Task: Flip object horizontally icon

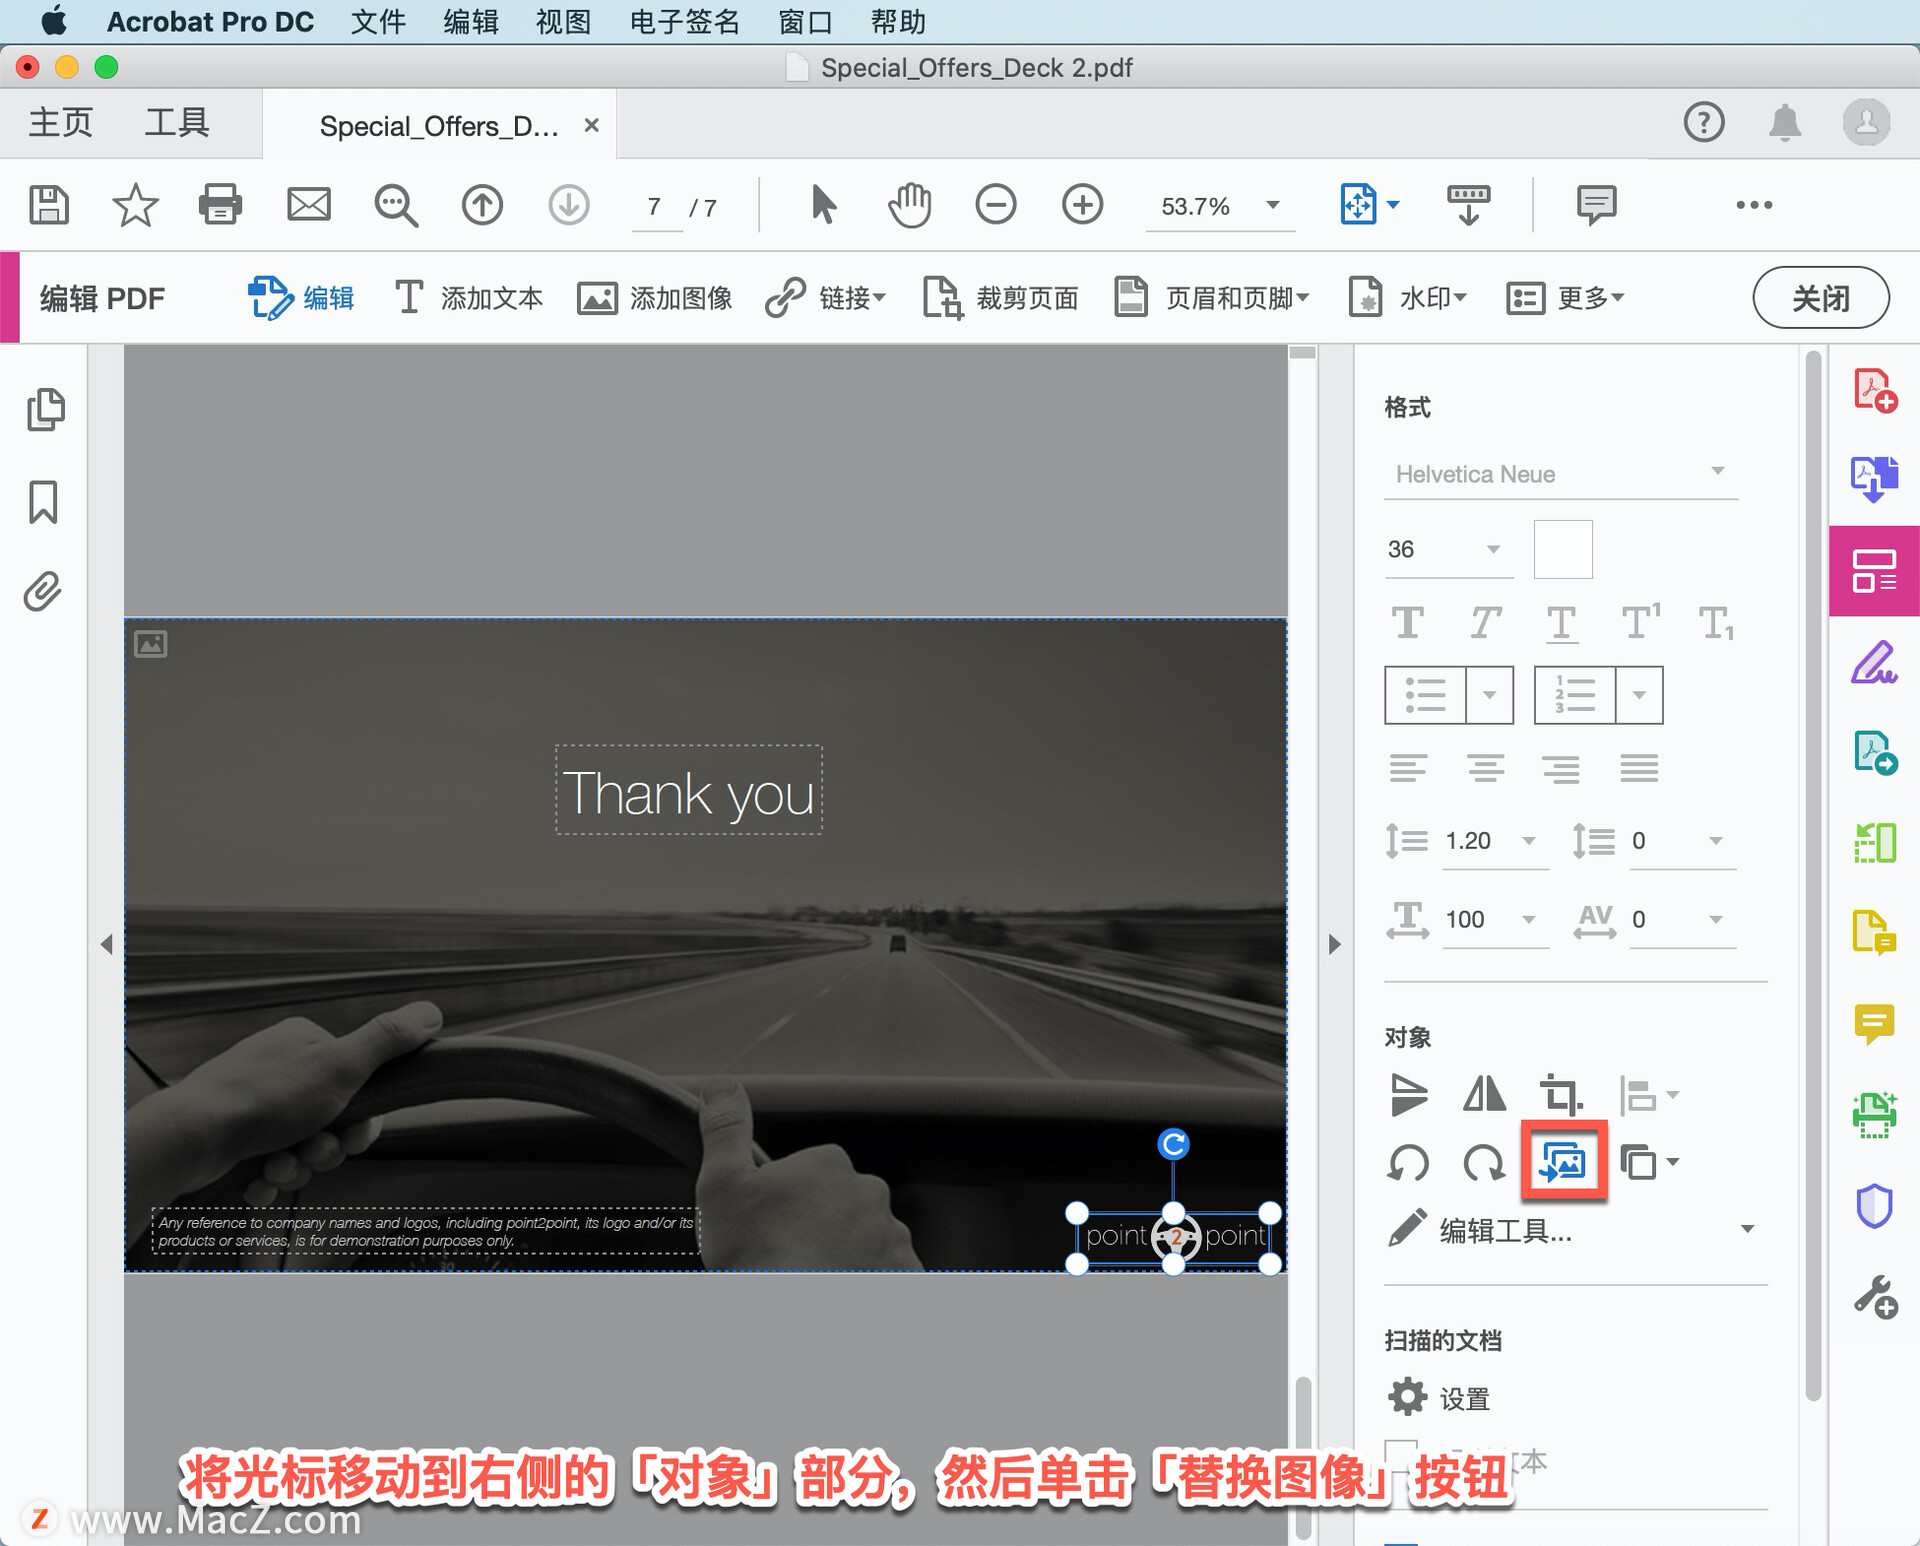Action: (1484, 1094)
